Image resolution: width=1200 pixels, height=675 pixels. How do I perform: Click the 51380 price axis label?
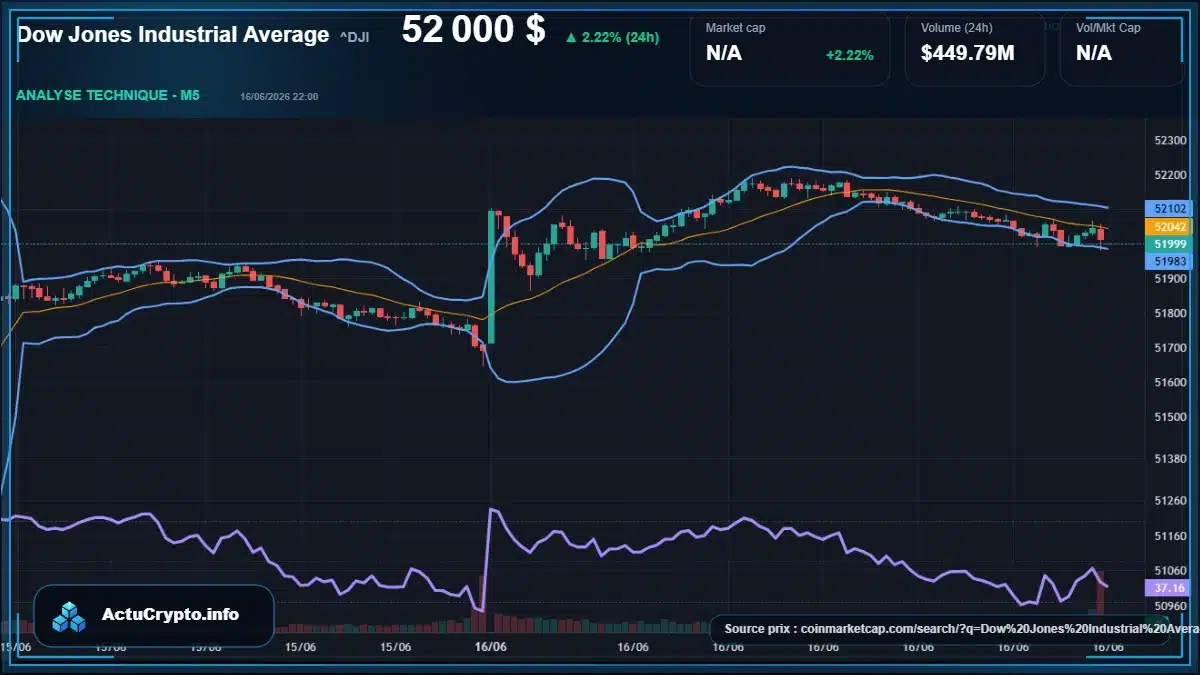[1169, 459]
